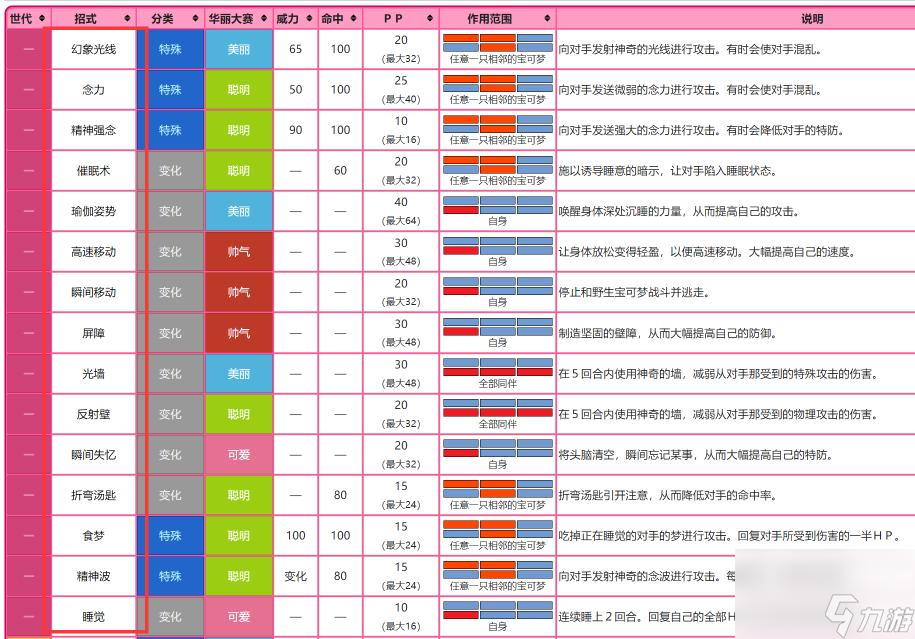Click power value 100 for 食梦

296,536
